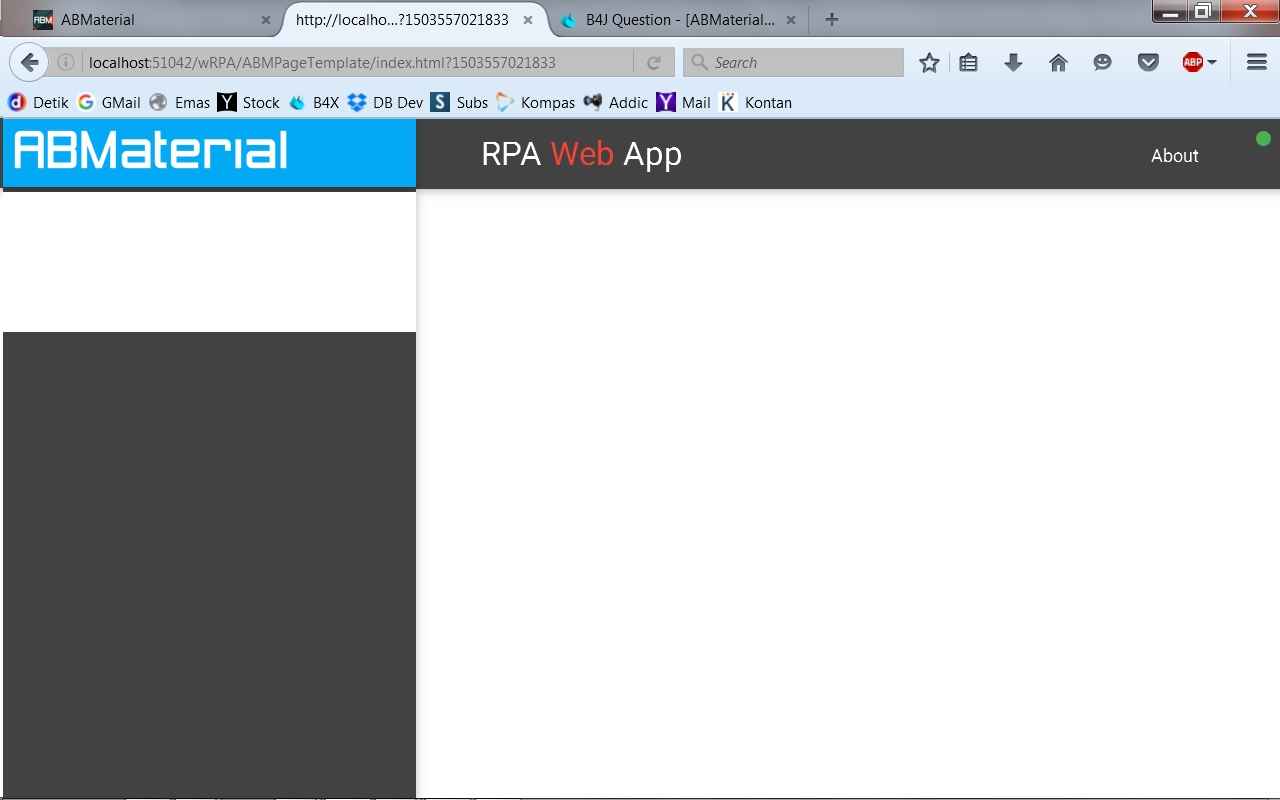Click the browser Back arrow button
This screenshot has height=800, width=1280.
coord(29,62)
